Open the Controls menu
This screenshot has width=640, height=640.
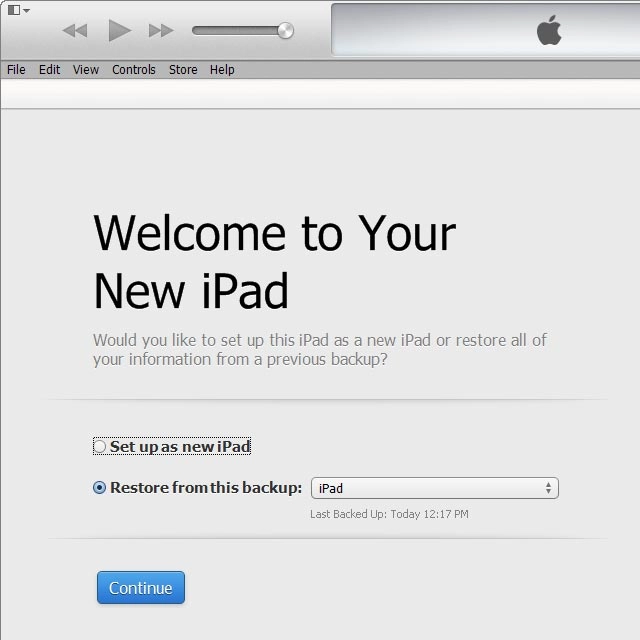click(134, 70)
